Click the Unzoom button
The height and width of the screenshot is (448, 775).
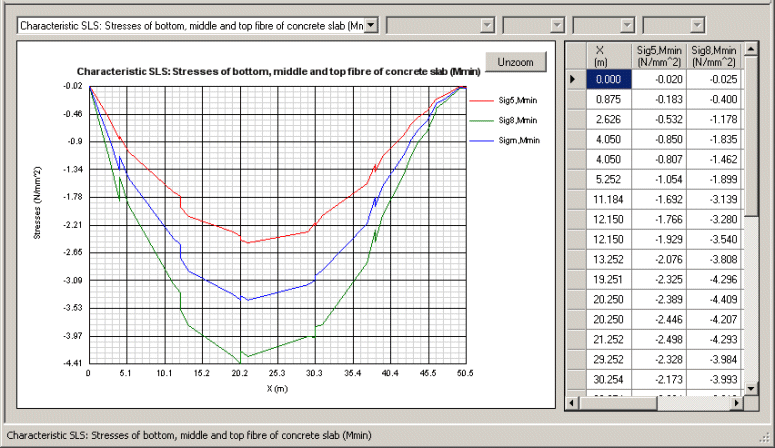click(516, 62)
